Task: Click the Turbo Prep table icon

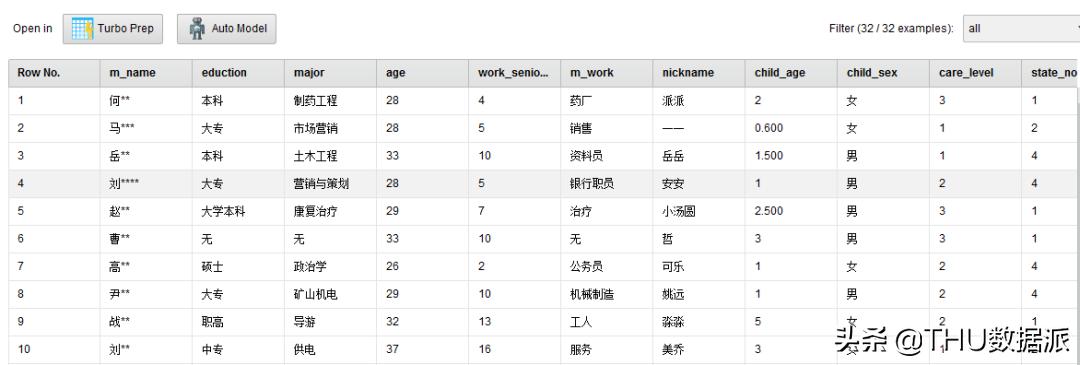Action: (x=82, y=29)
